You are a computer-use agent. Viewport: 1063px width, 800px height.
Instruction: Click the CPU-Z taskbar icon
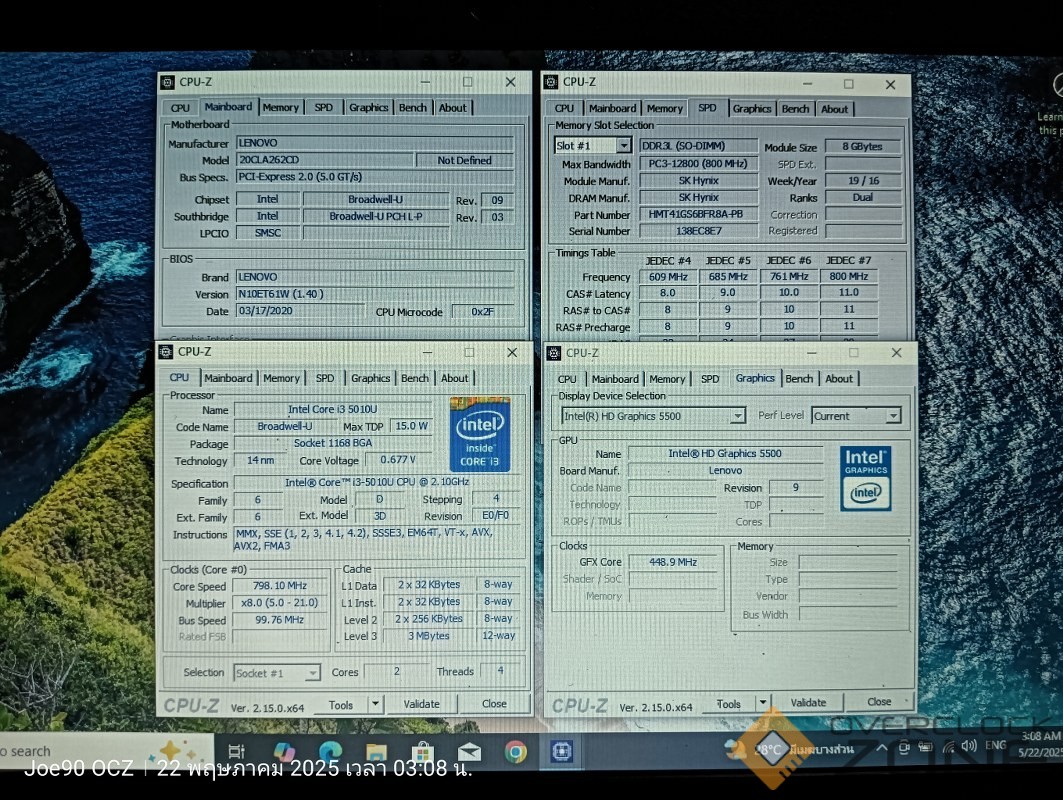coord(561,751)
